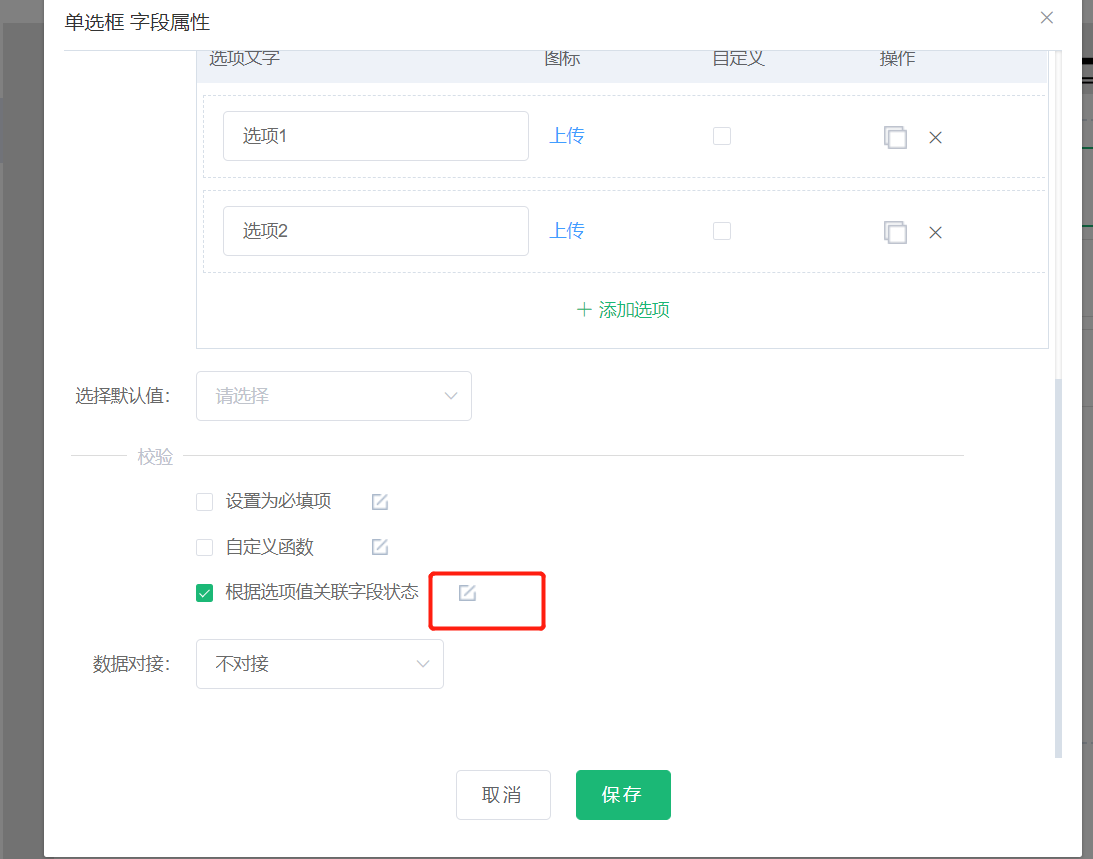The width and height of the screenshot is (1093, 859).
Task: Click 添加选项 to add an option
Action: (x=623, y=310)
